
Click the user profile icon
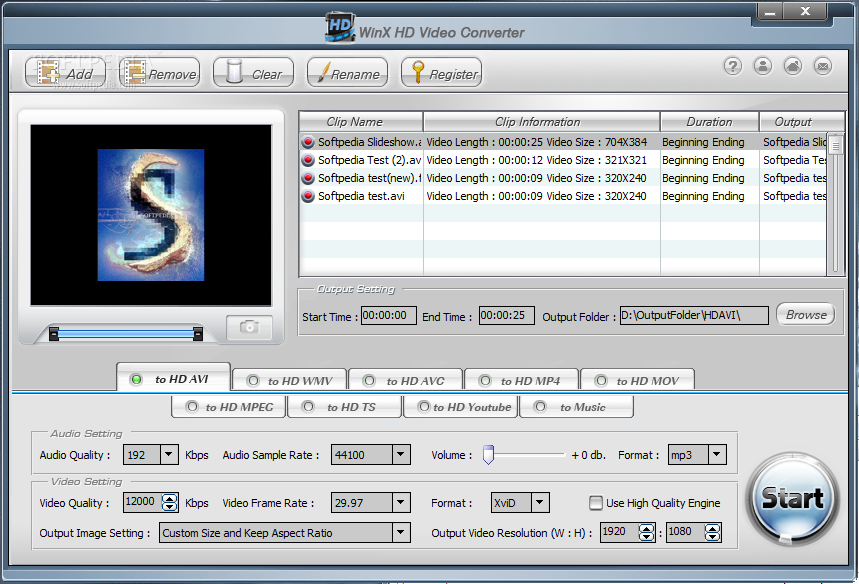[763, 66]
